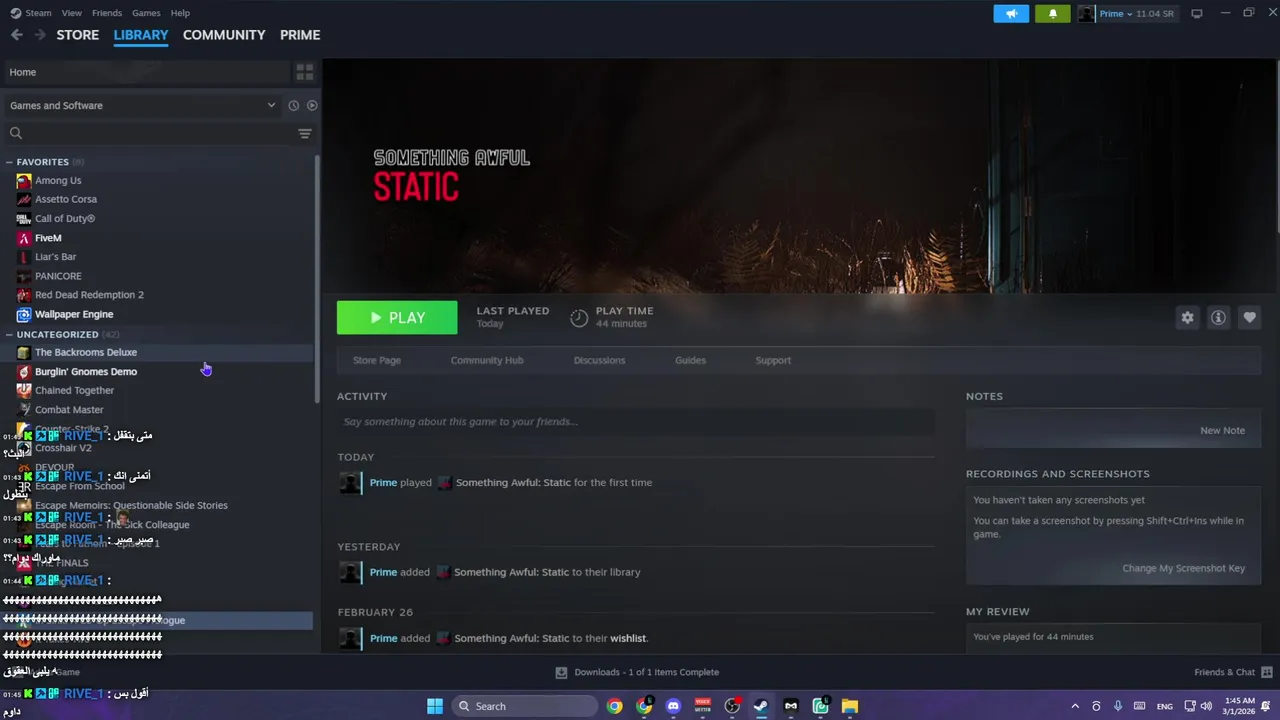Image resolution: width=1280 pixels, height=720 pixels.
Task: Open Discord from the taskbar
Action: pyautogui.click(x=673, y=706)
